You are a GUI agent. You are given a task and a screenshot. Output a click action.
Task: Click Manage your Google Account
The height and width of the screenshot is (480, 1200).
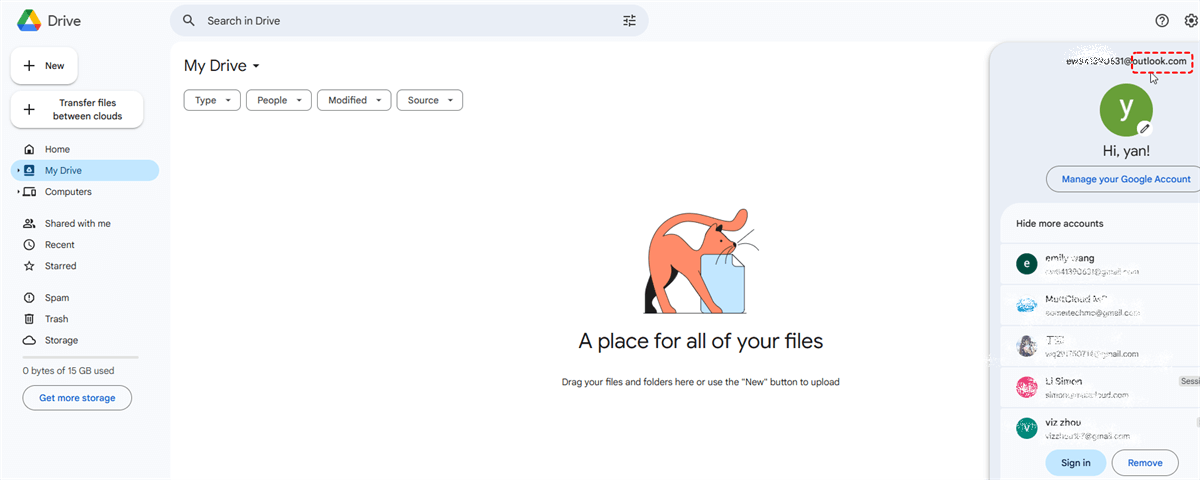point(1125,179)
